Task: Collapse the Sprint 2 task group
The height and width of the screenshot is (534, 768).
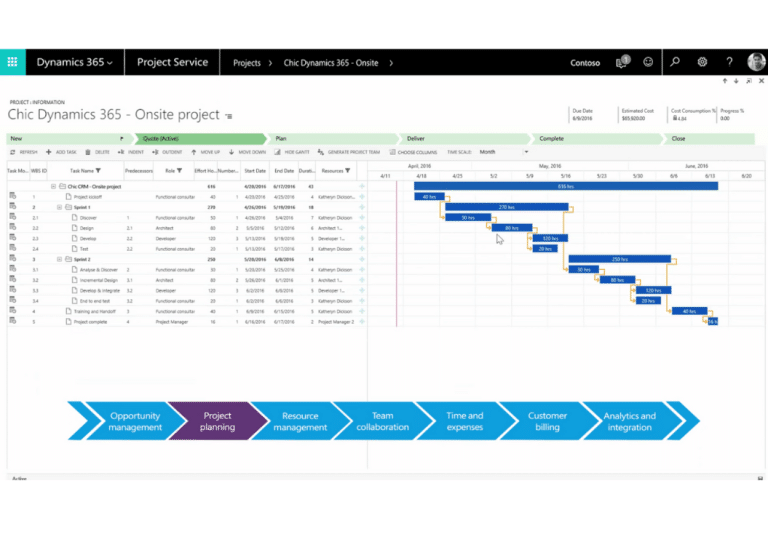Action: 59,259
